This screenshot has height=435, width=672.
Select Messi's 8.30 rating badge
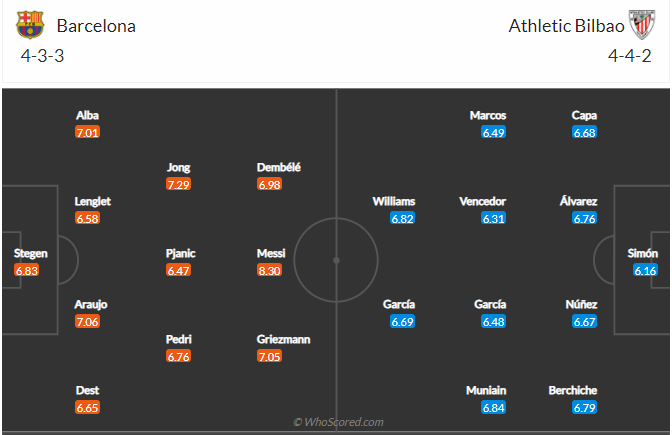pos(270,270)
